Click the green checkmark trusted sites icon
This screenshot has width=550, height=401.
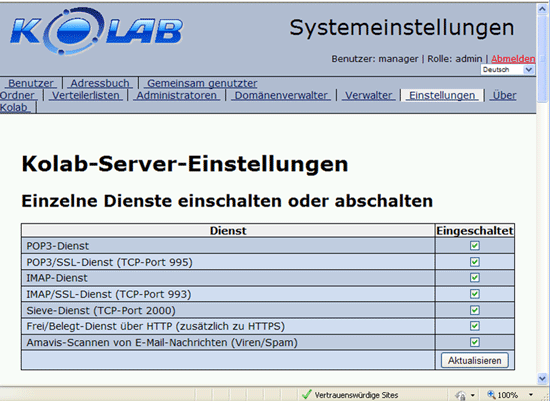(307, 395)
